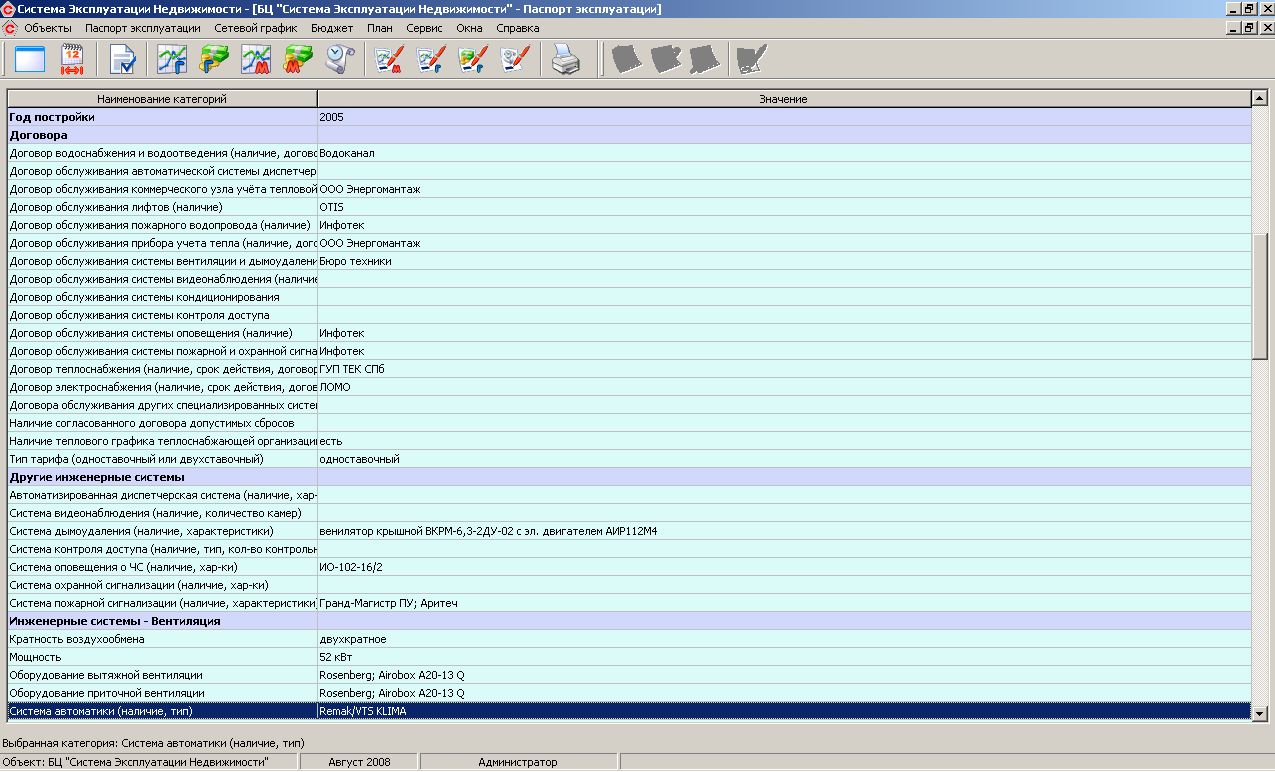The width and height of the screenshot is (1275, 772).
Task: Open the Окна menu
Action: pos(470,28)
